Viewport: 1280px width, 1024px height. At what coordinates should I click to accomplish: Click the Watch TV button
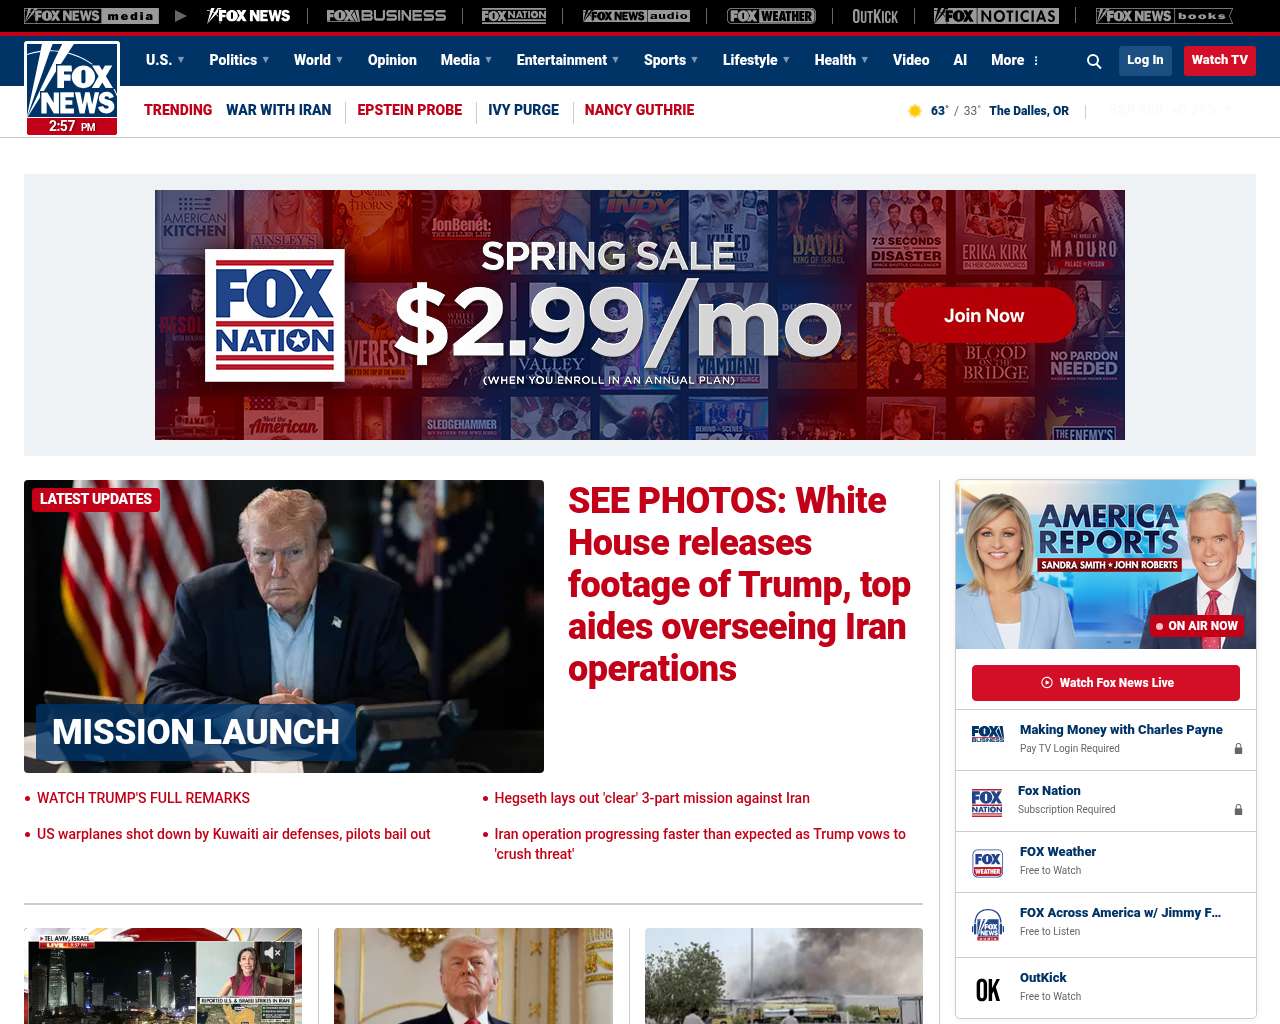(1220, 60)
